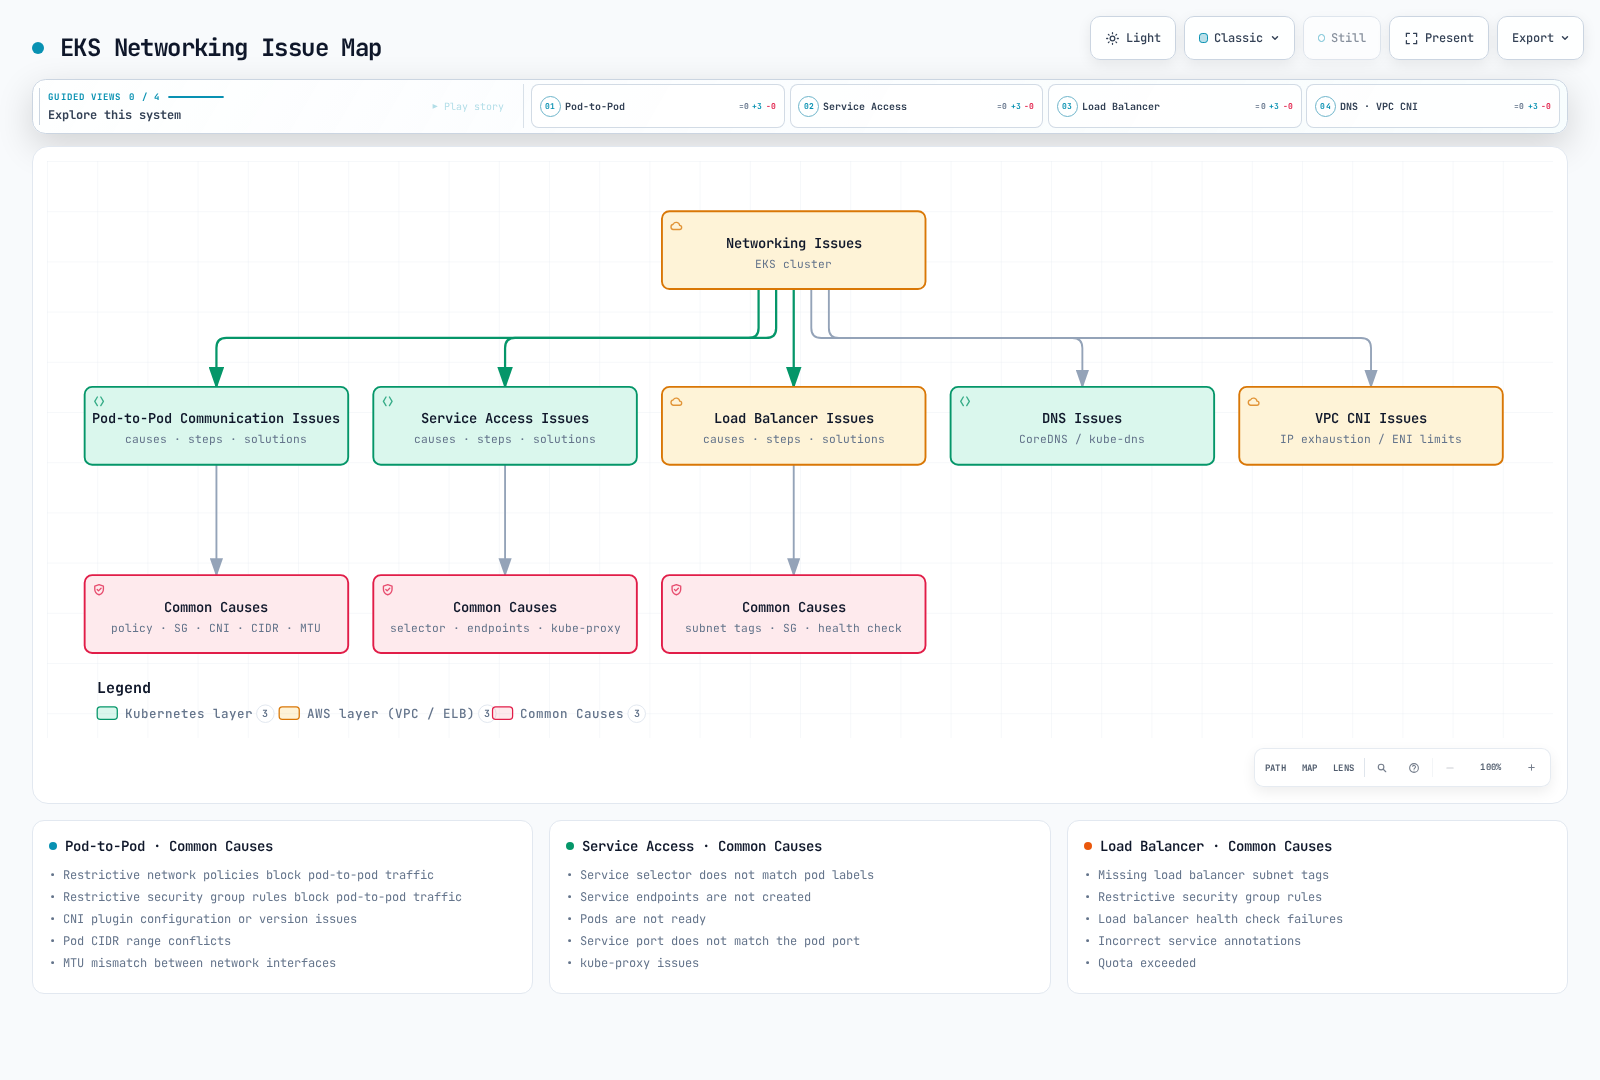The width and height of the screenshot is (1600, 1080).
Task: Click the AWS layer orange color swatch
Action: click(289, 713)
